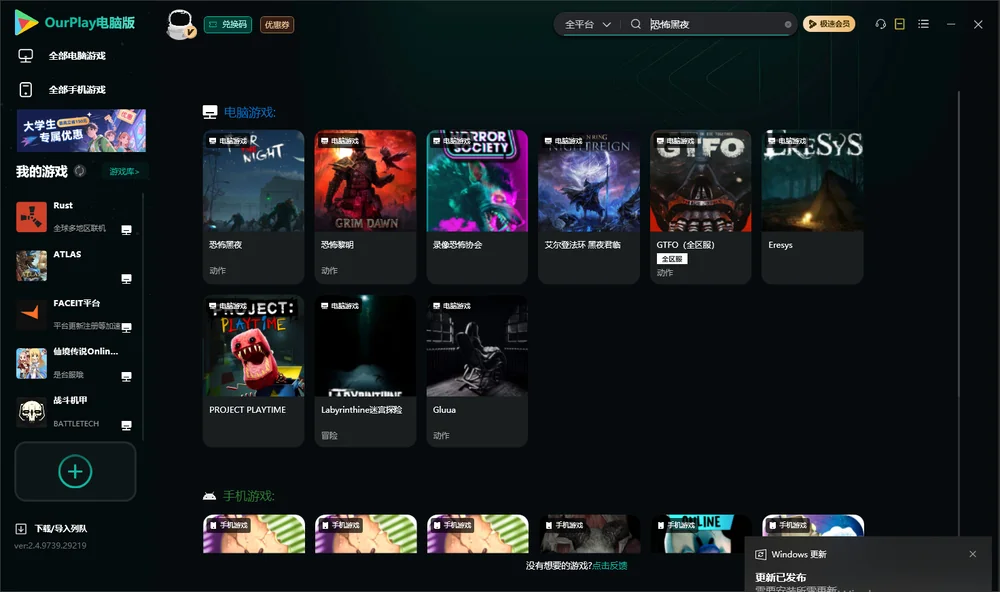Open 游戏库 game library expander
Screen dimensions: 1000x592
pyautogui.click(x=124, y=171)
